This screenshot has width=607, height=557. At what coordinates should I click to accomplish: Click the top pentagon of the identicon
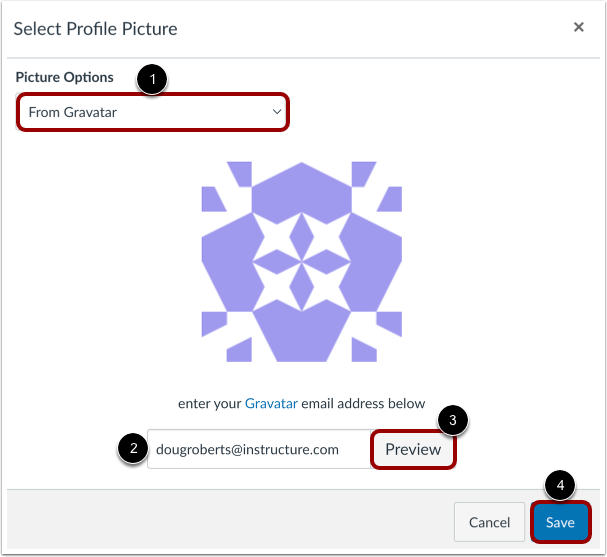(302, 190)
